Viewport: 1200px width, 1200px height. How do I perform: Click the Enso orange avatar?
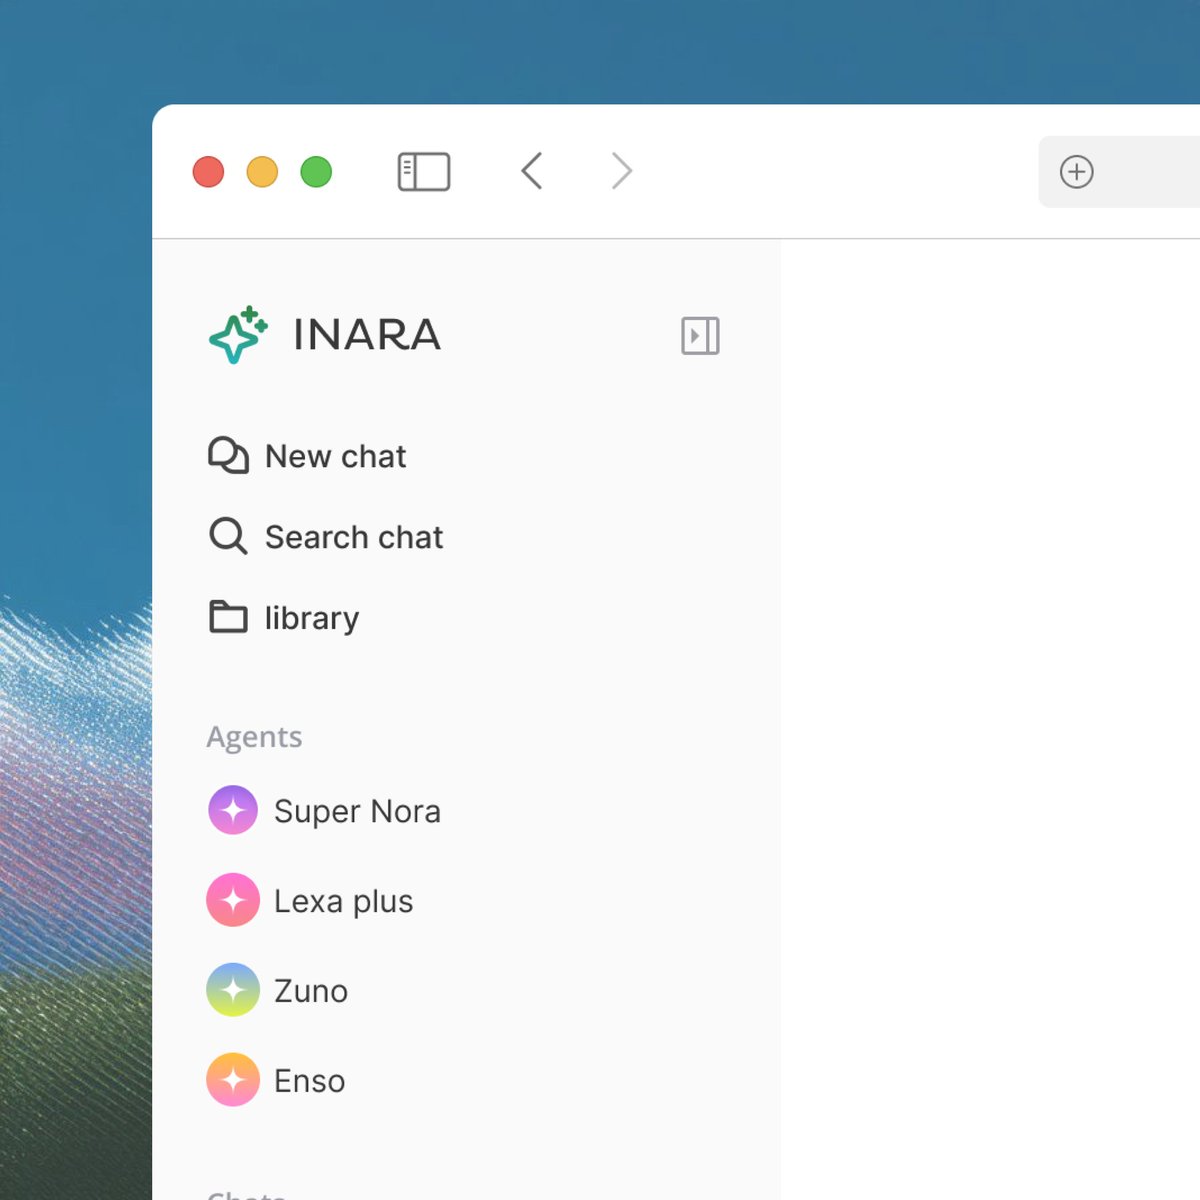click(233, 1080)
